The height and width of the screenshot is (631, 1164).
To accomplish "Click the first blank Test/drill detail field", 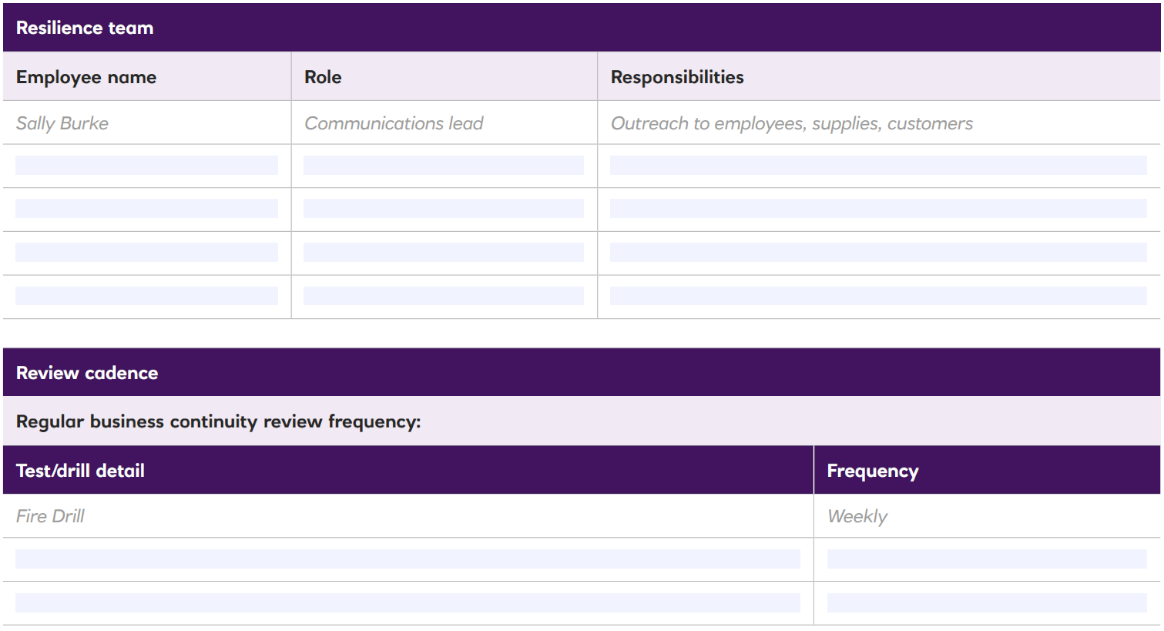I will click(407, 559).
